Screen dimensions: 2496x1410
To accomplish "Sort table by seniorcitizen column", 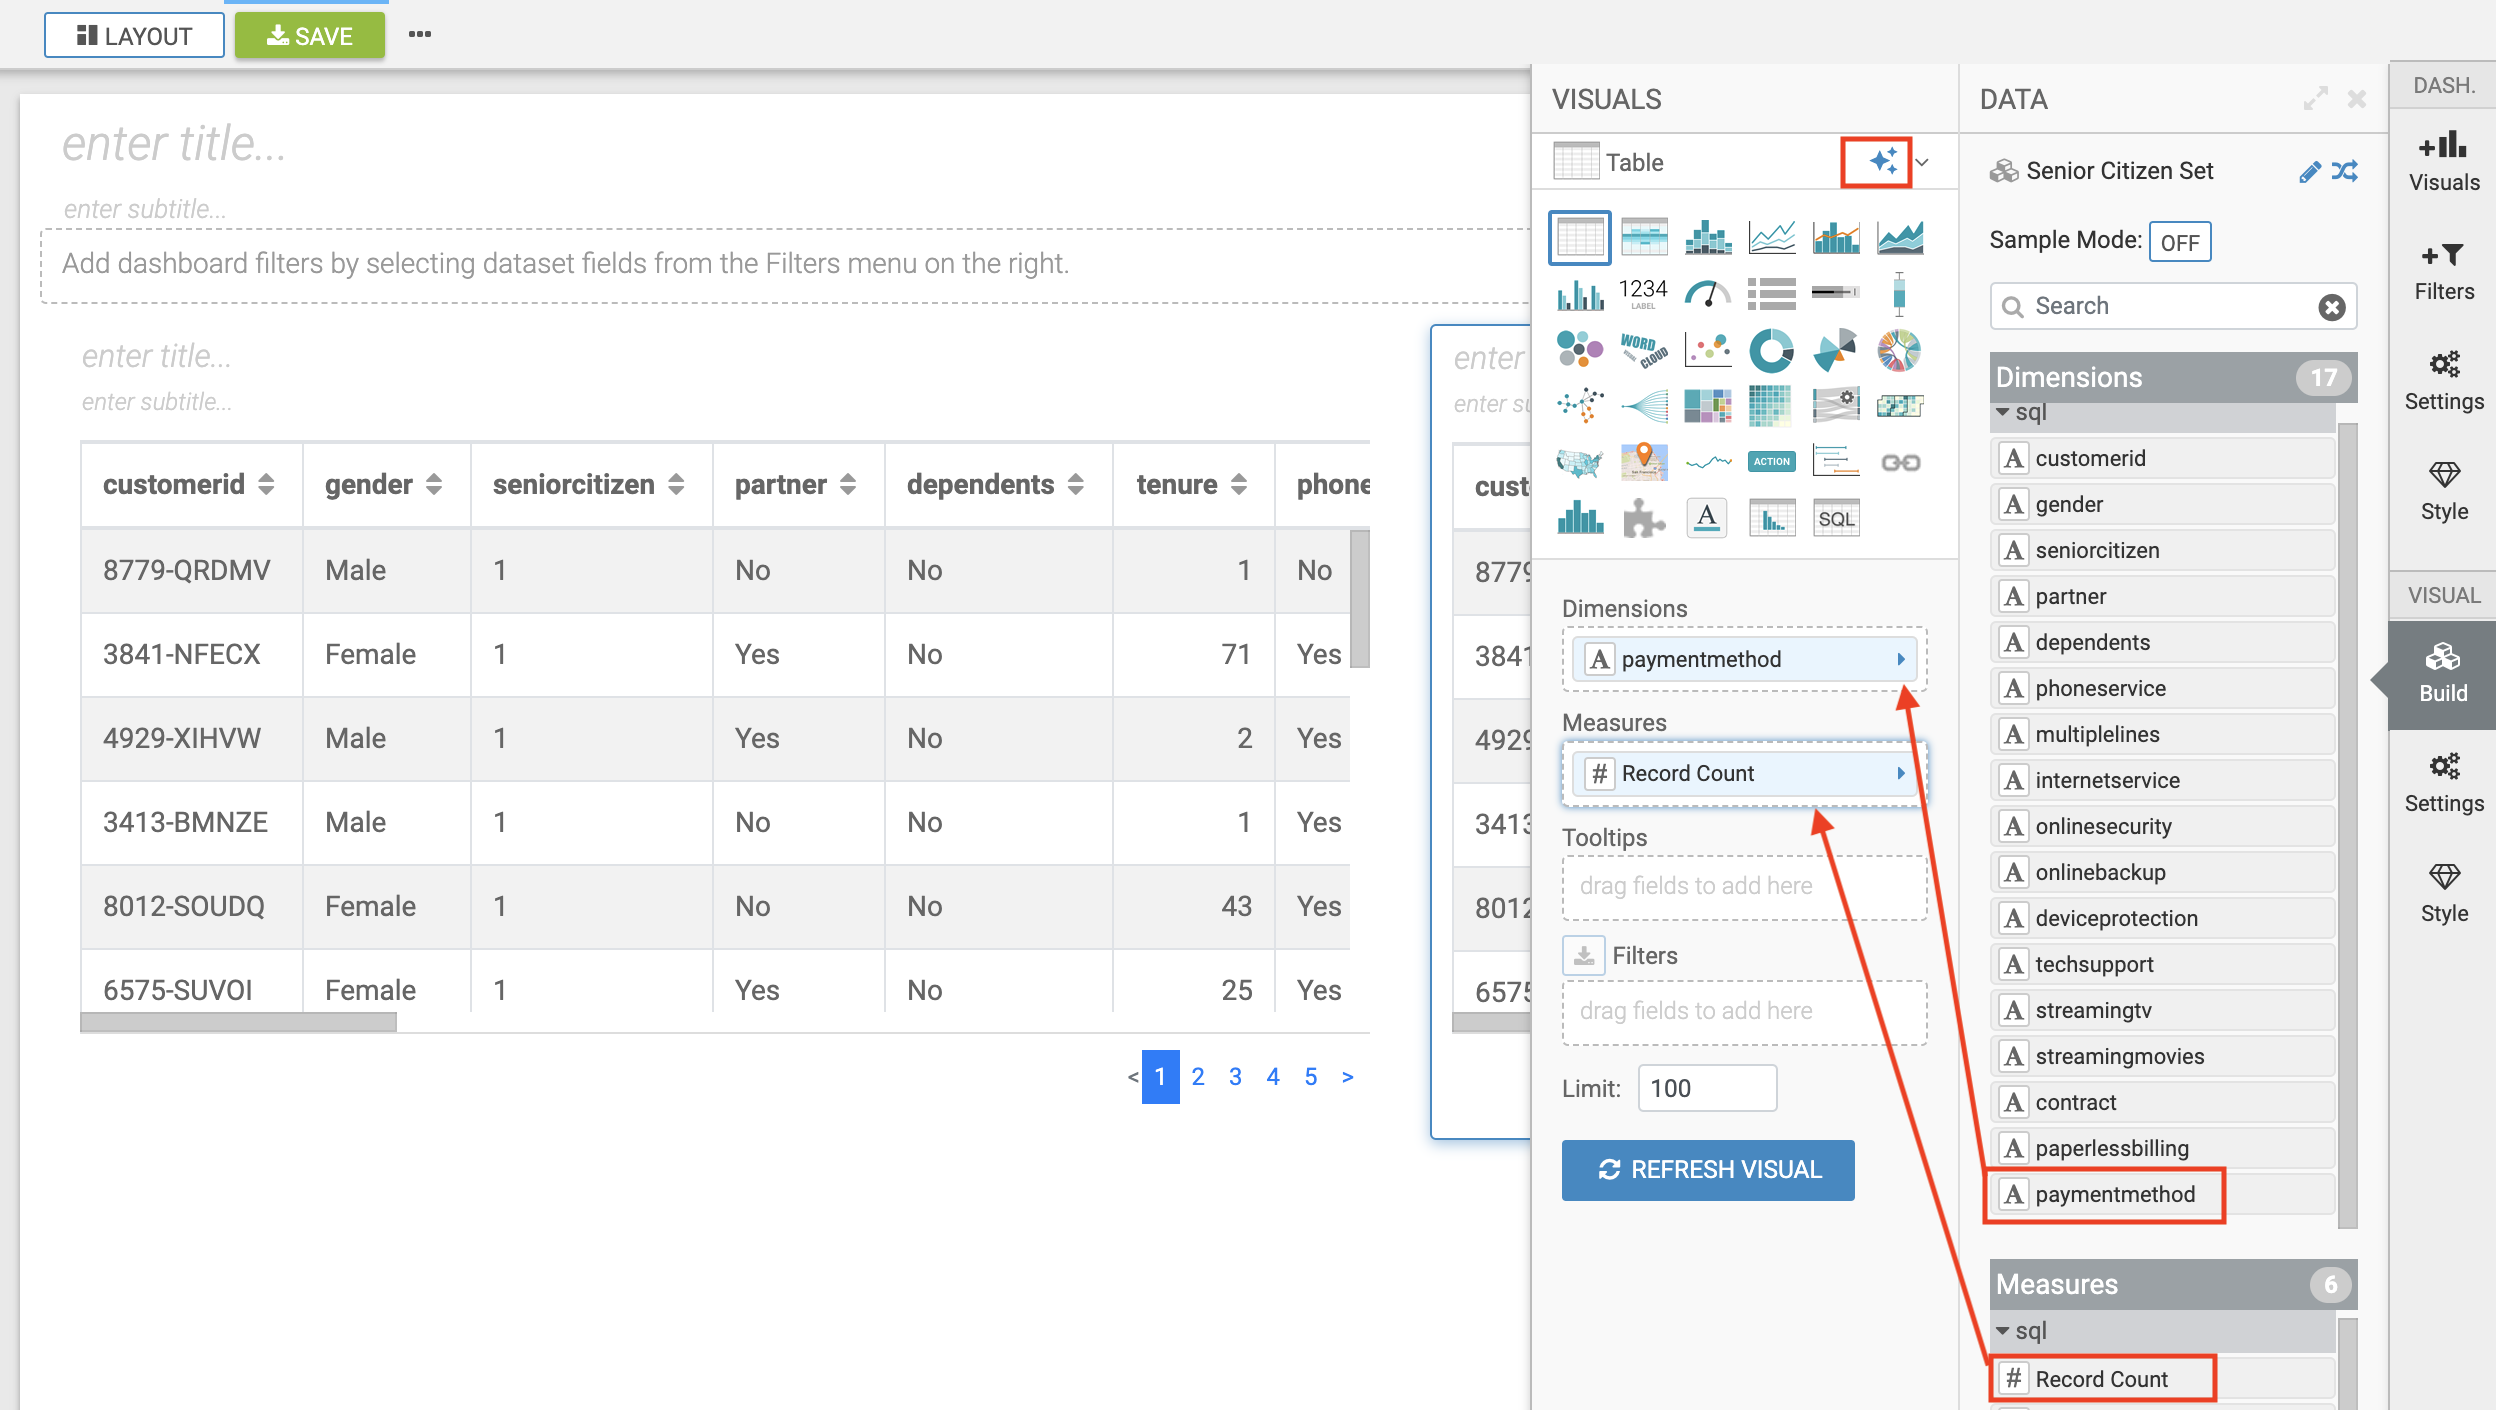I will point(677,485).
